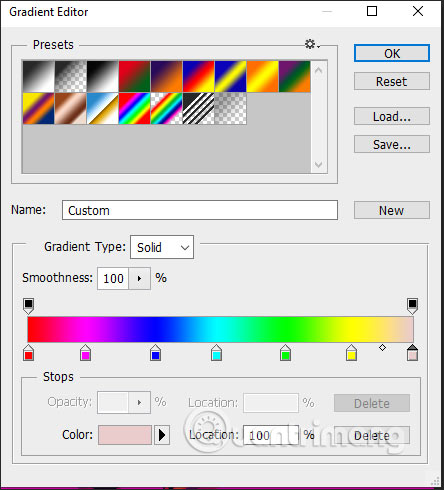
Task: Choose the red to green gradient preset
Action: point(135,76)
